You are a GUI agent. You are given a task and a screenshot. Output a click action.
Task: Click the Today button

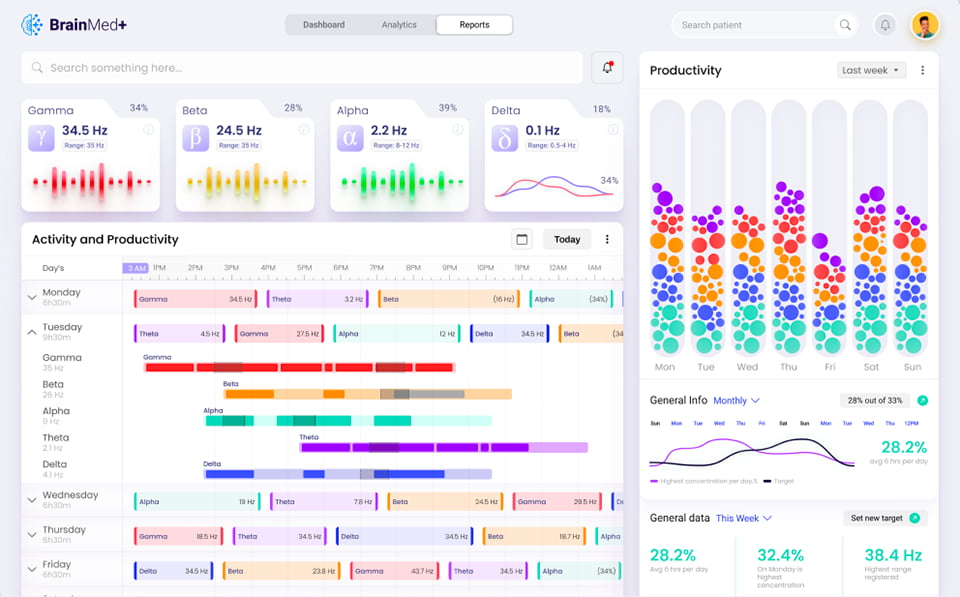coord(567,239)
